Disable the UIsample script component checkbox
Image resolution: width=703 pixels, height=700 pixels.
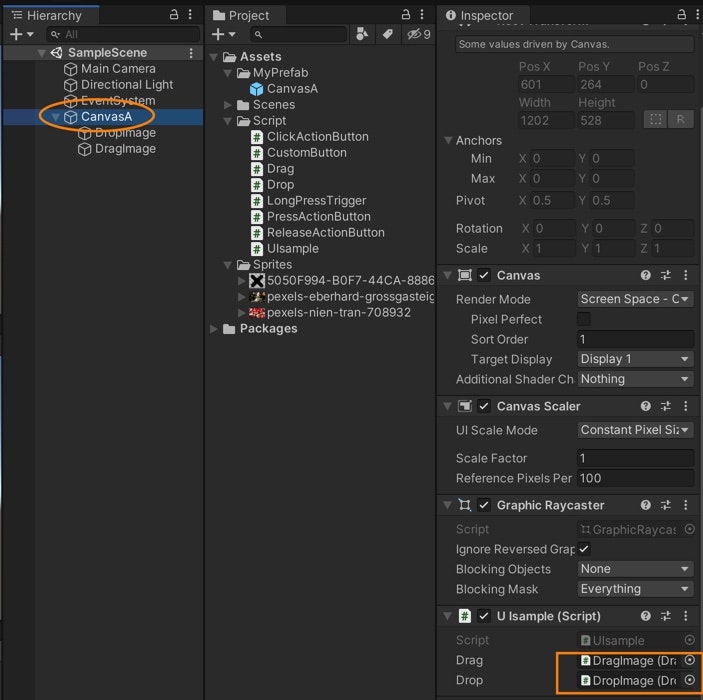point(484,616)
